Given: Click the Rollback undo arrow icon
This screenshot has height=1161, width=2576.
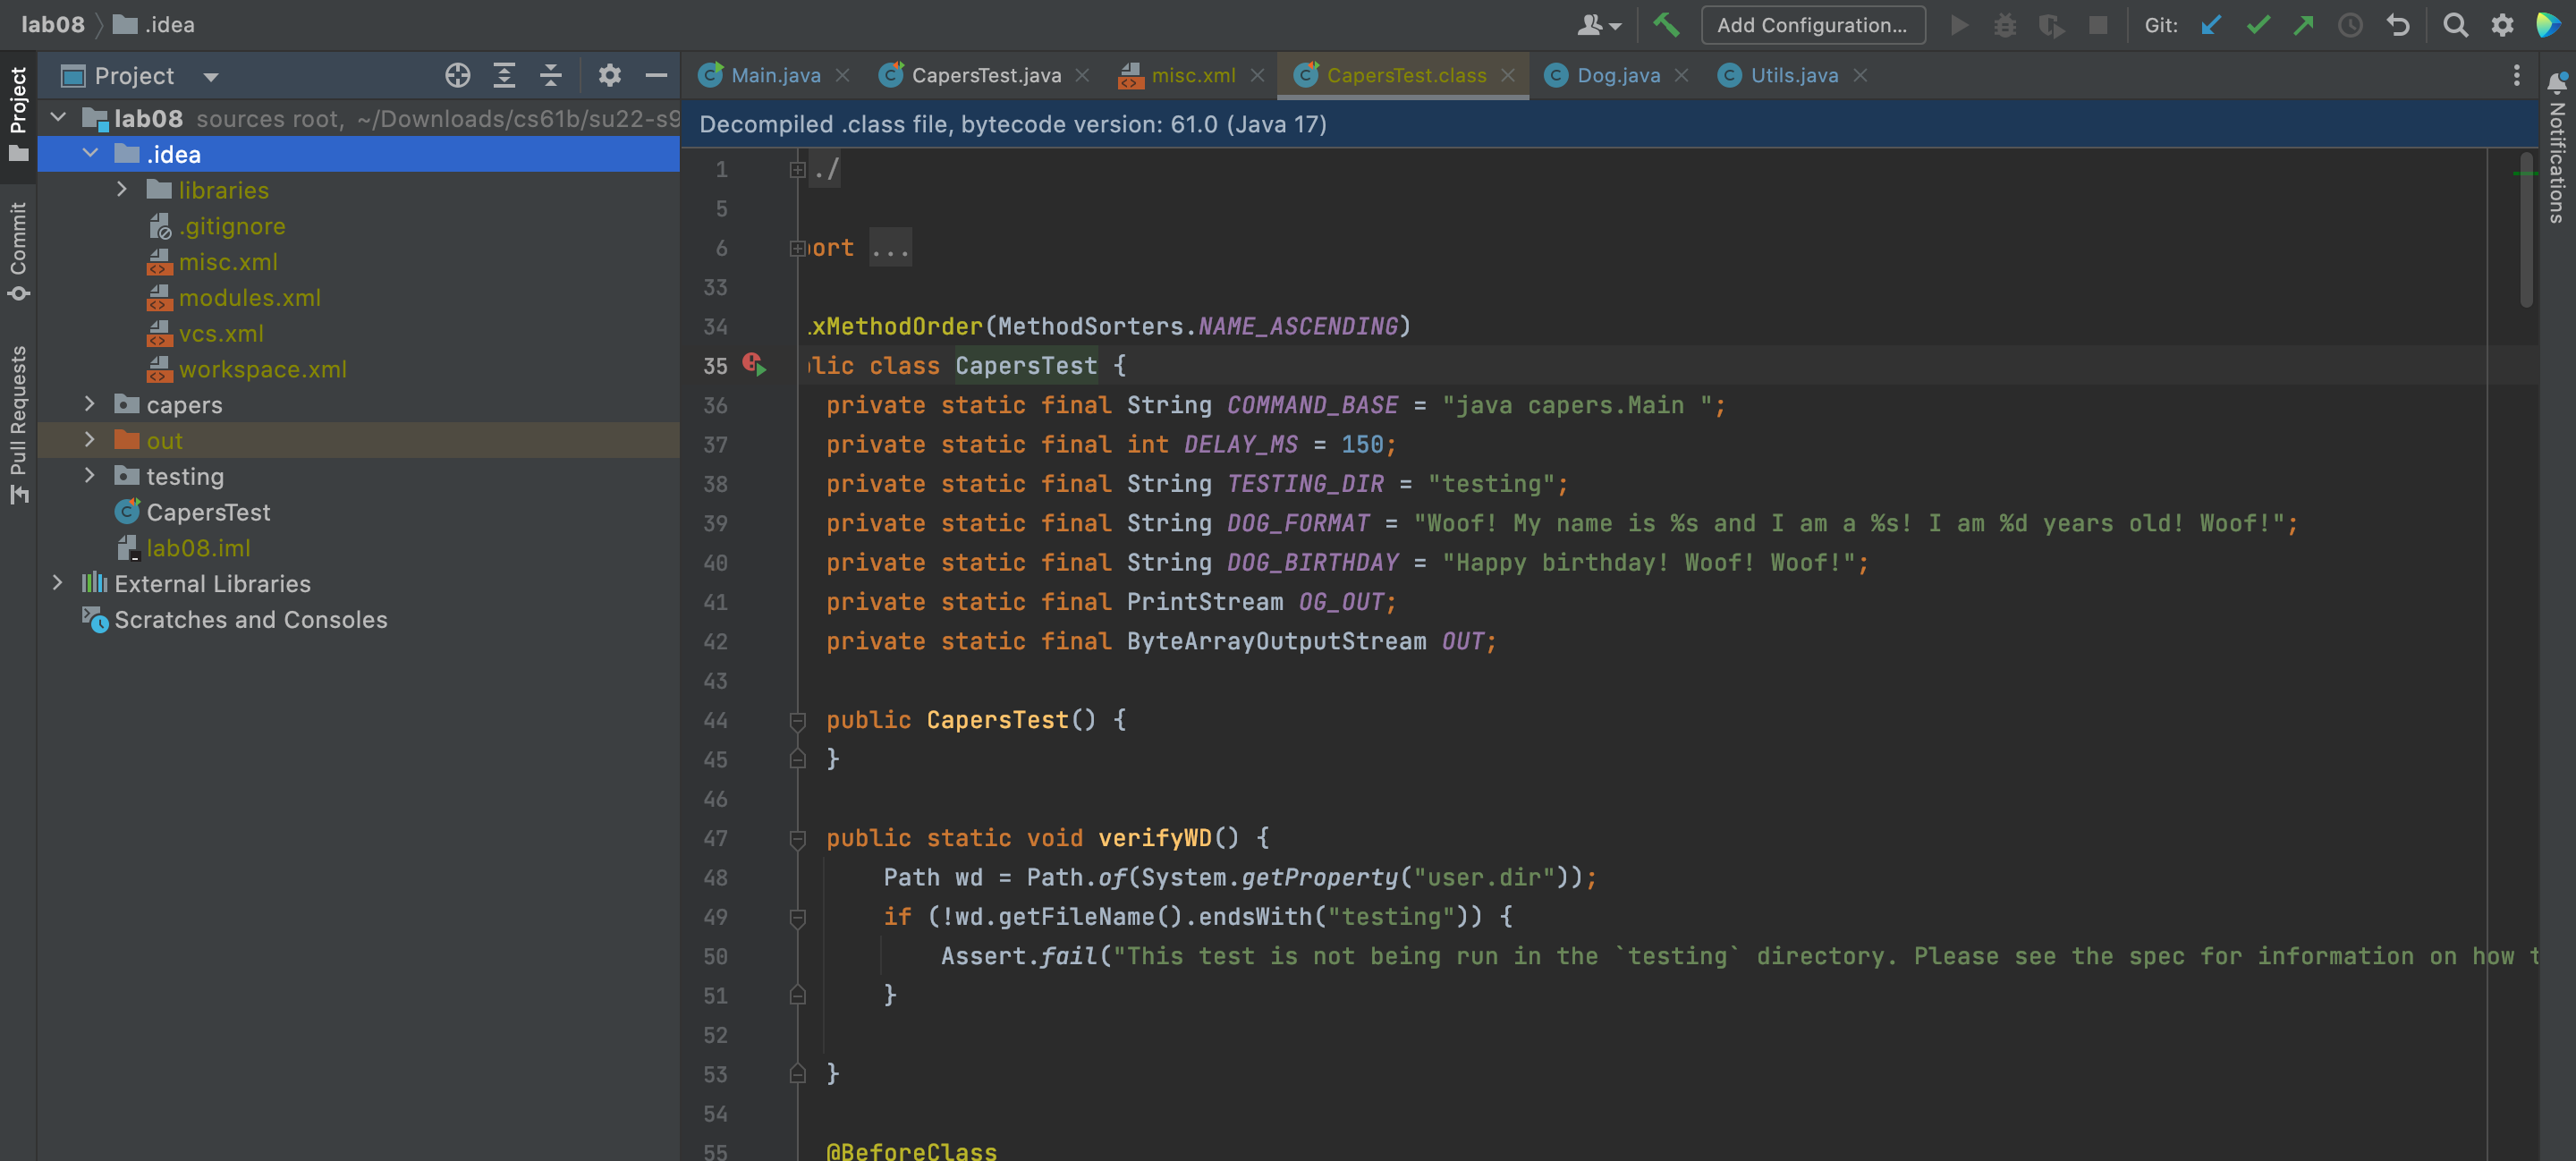Looking at the screenshot, I should [x=2397, y=25].
